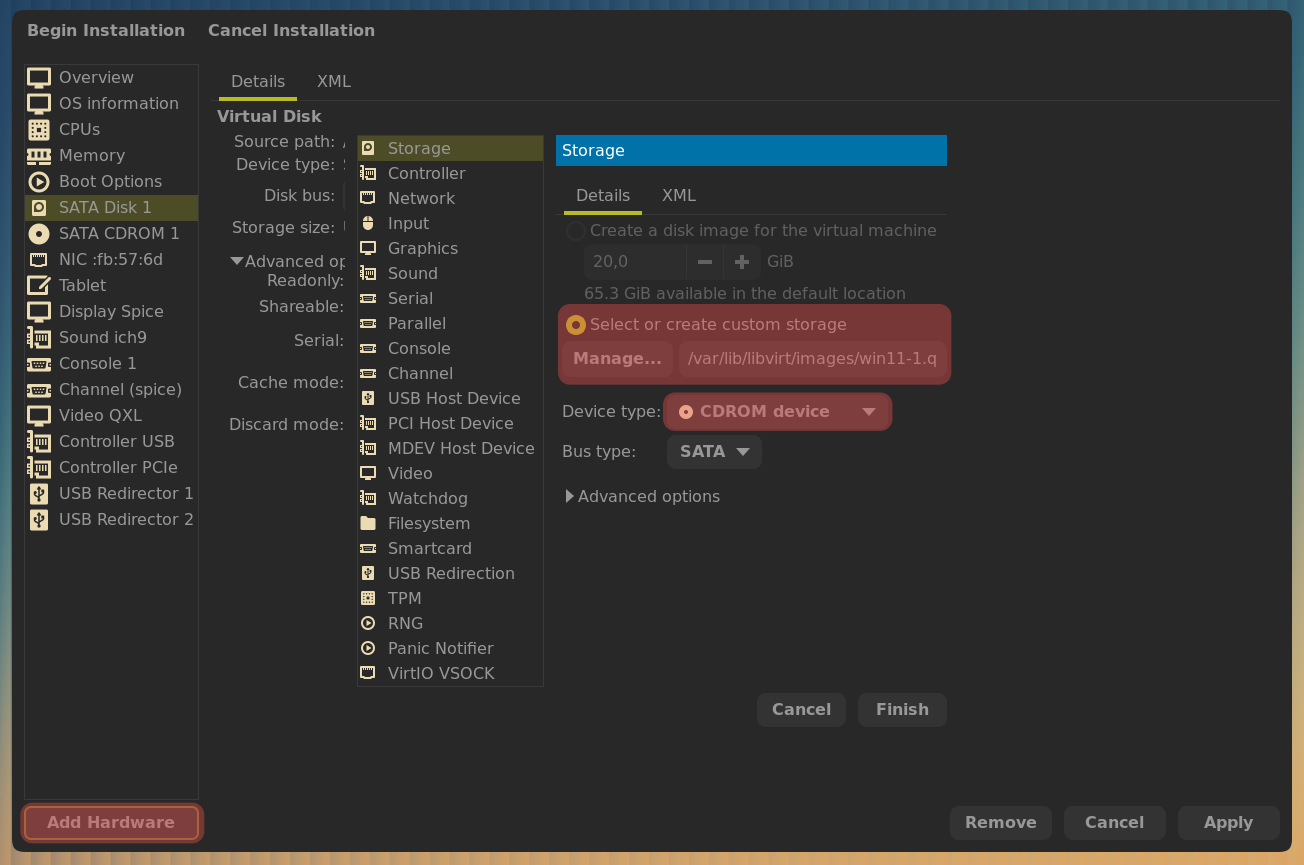
Task: Choose 'Create a disk image' radio option
Action: (576, 231)
